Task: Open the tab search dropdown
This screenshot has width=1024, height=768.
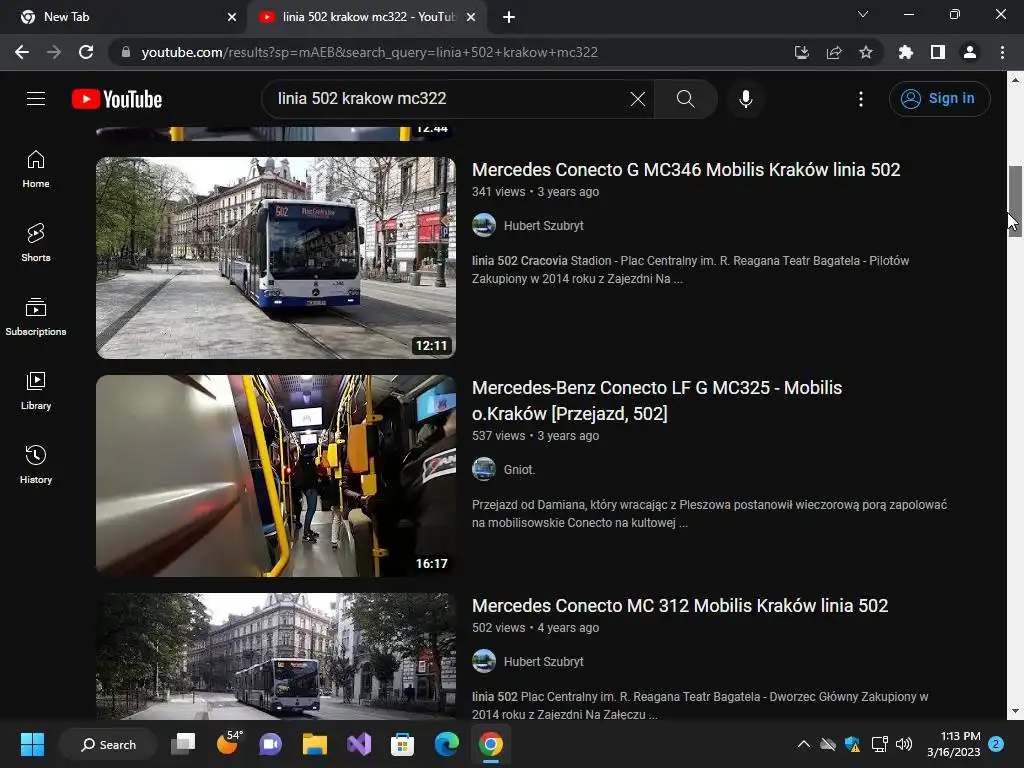Action: 863,14
